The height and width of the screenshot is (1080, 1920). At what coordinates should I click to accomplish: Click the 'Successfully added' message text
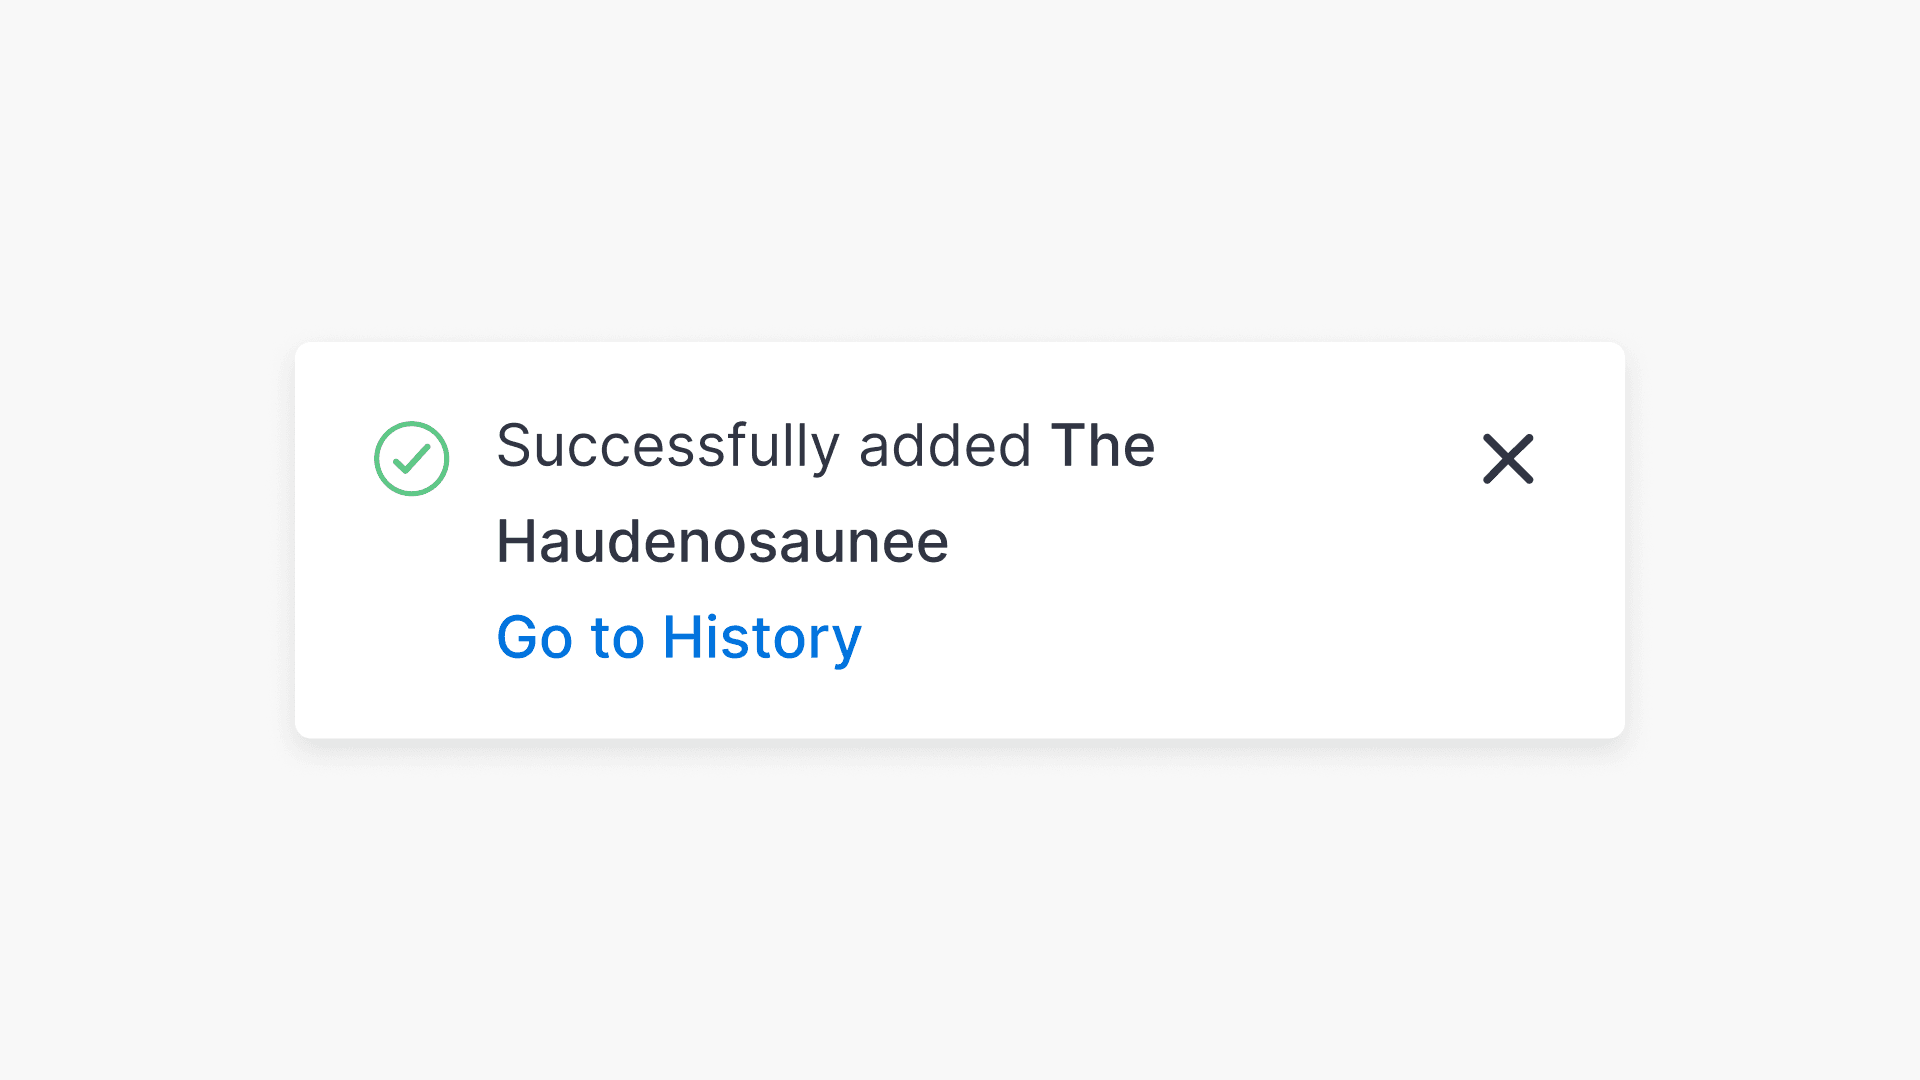pyautogui.click(x=763, y=446)
